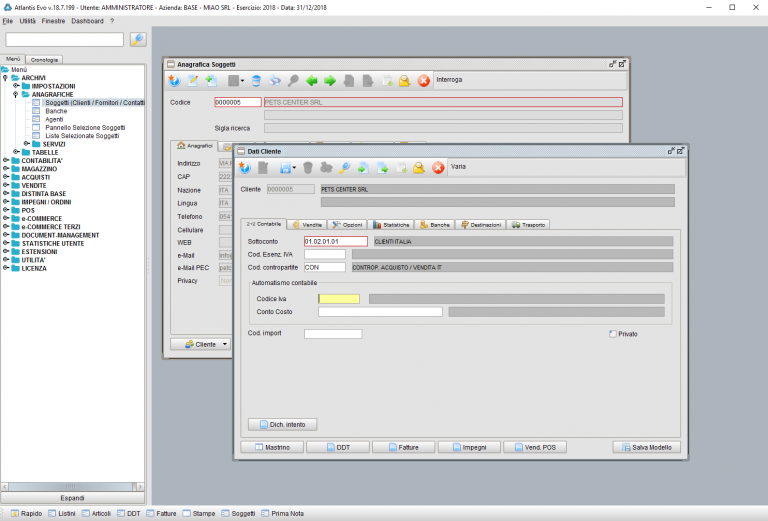Click the Cod. import input field
This screenshot has width=768, height=521.
[x=333, y=334]
